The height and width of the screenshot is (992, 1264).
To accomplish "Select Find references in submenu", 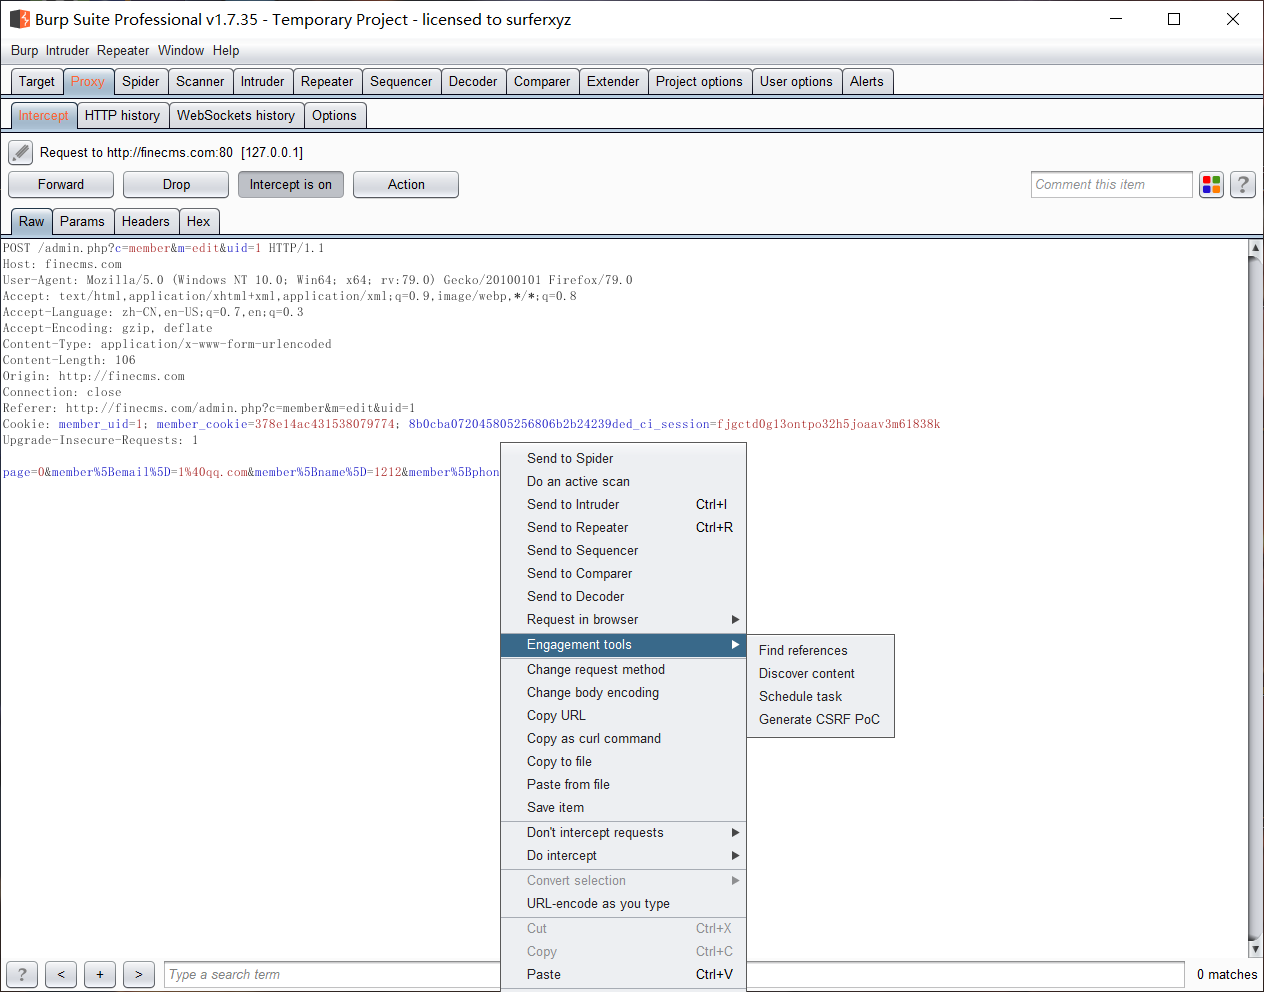I will [x=820, y=651].
